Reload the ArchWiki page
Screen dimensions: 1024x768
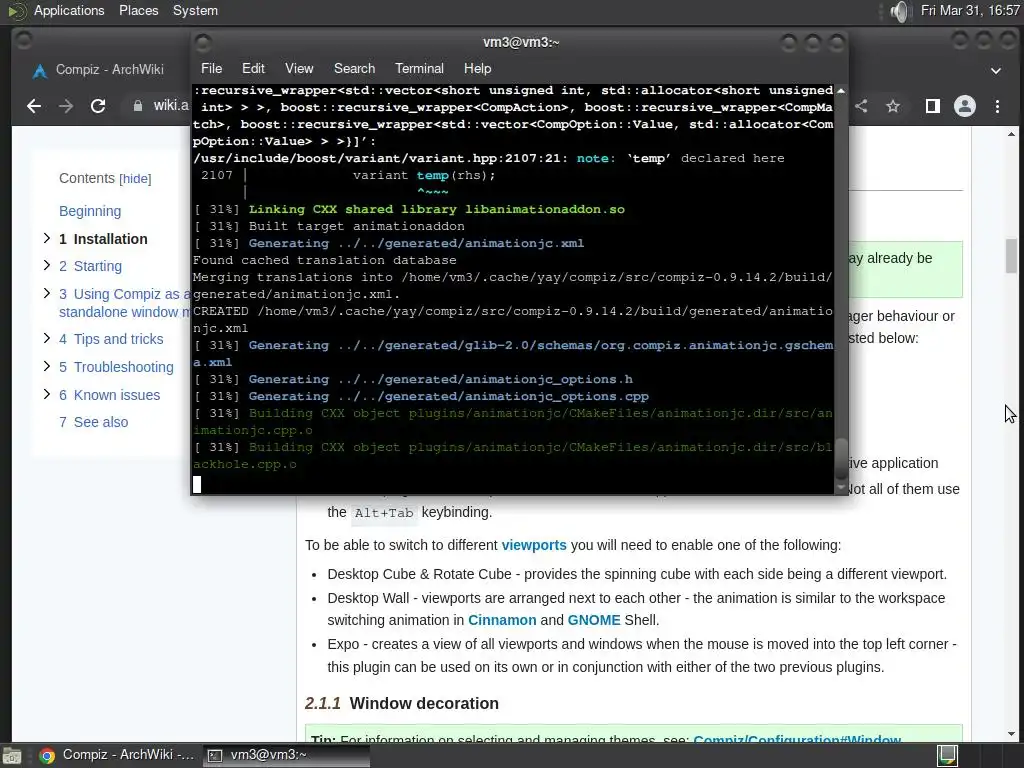tap(98, 106)
